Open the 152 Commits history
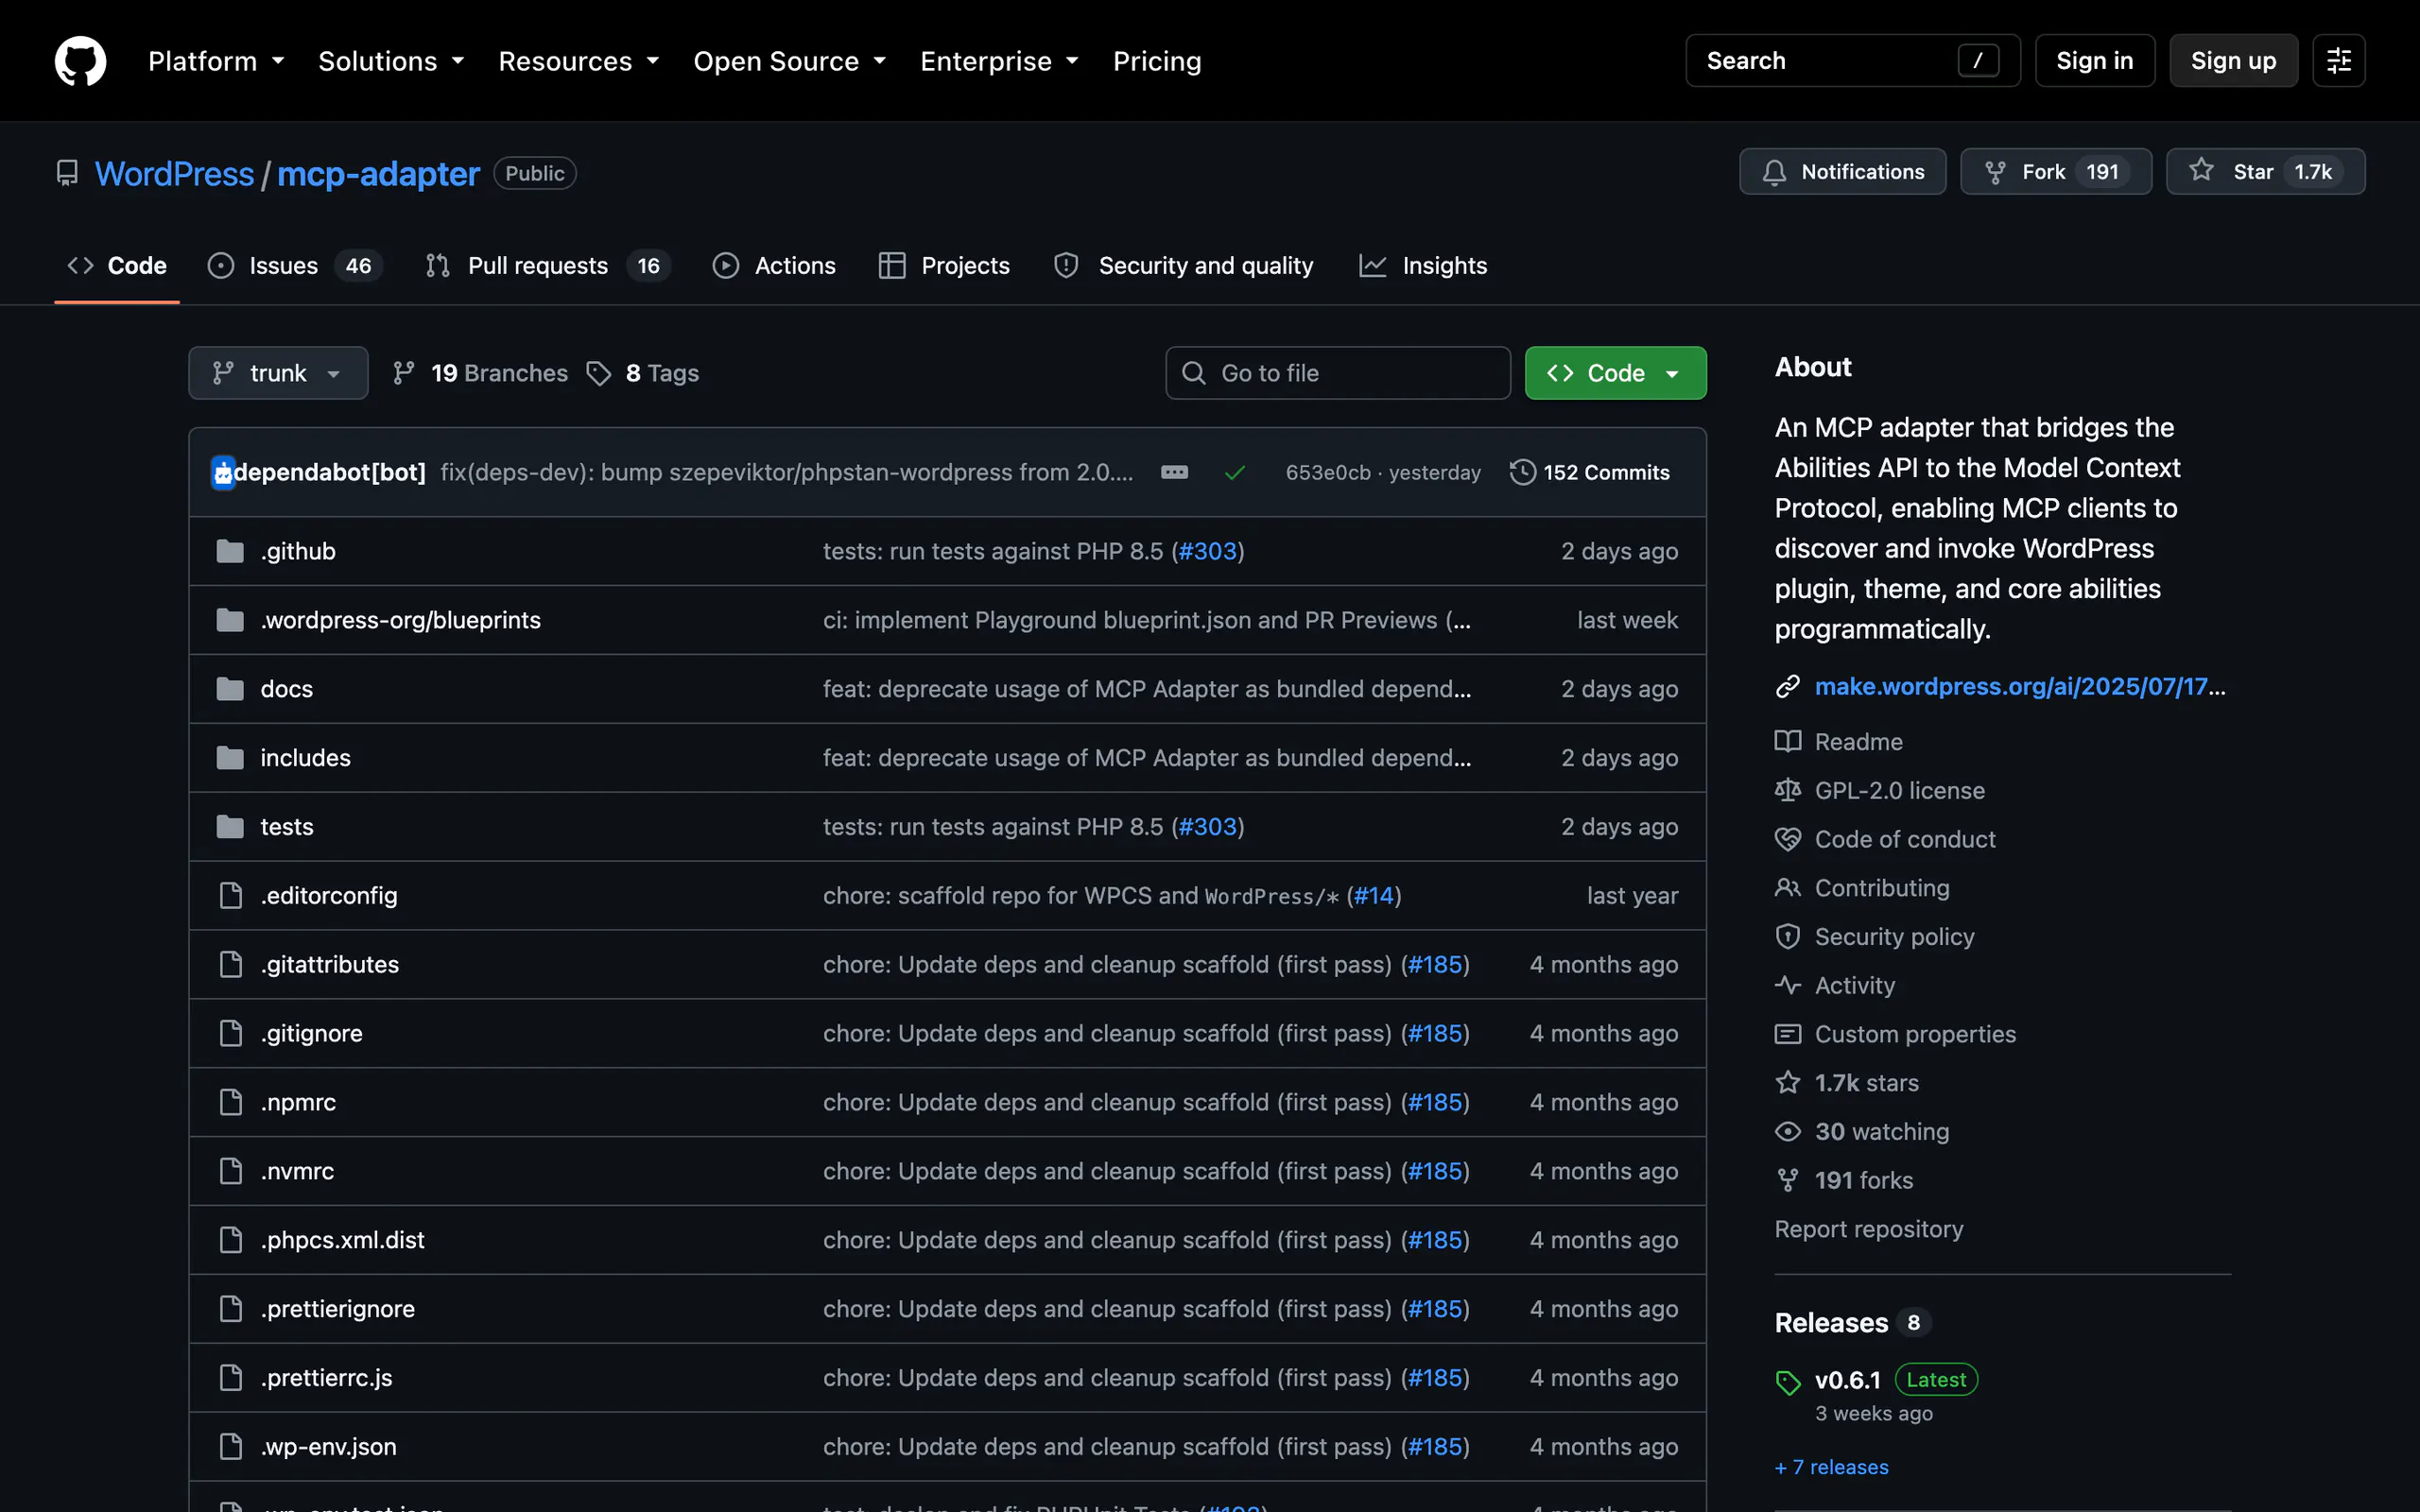The width and height of the screenshot is (2420, 1512). point(1589,472)
